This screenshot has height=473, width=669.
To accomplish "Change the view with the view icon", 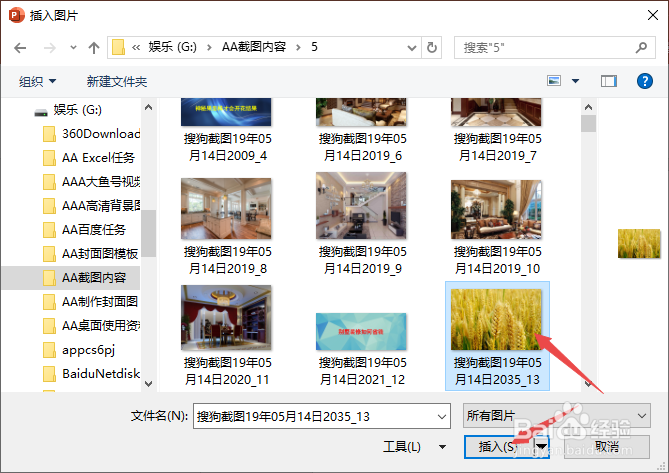I will click(x=554, y=81).
